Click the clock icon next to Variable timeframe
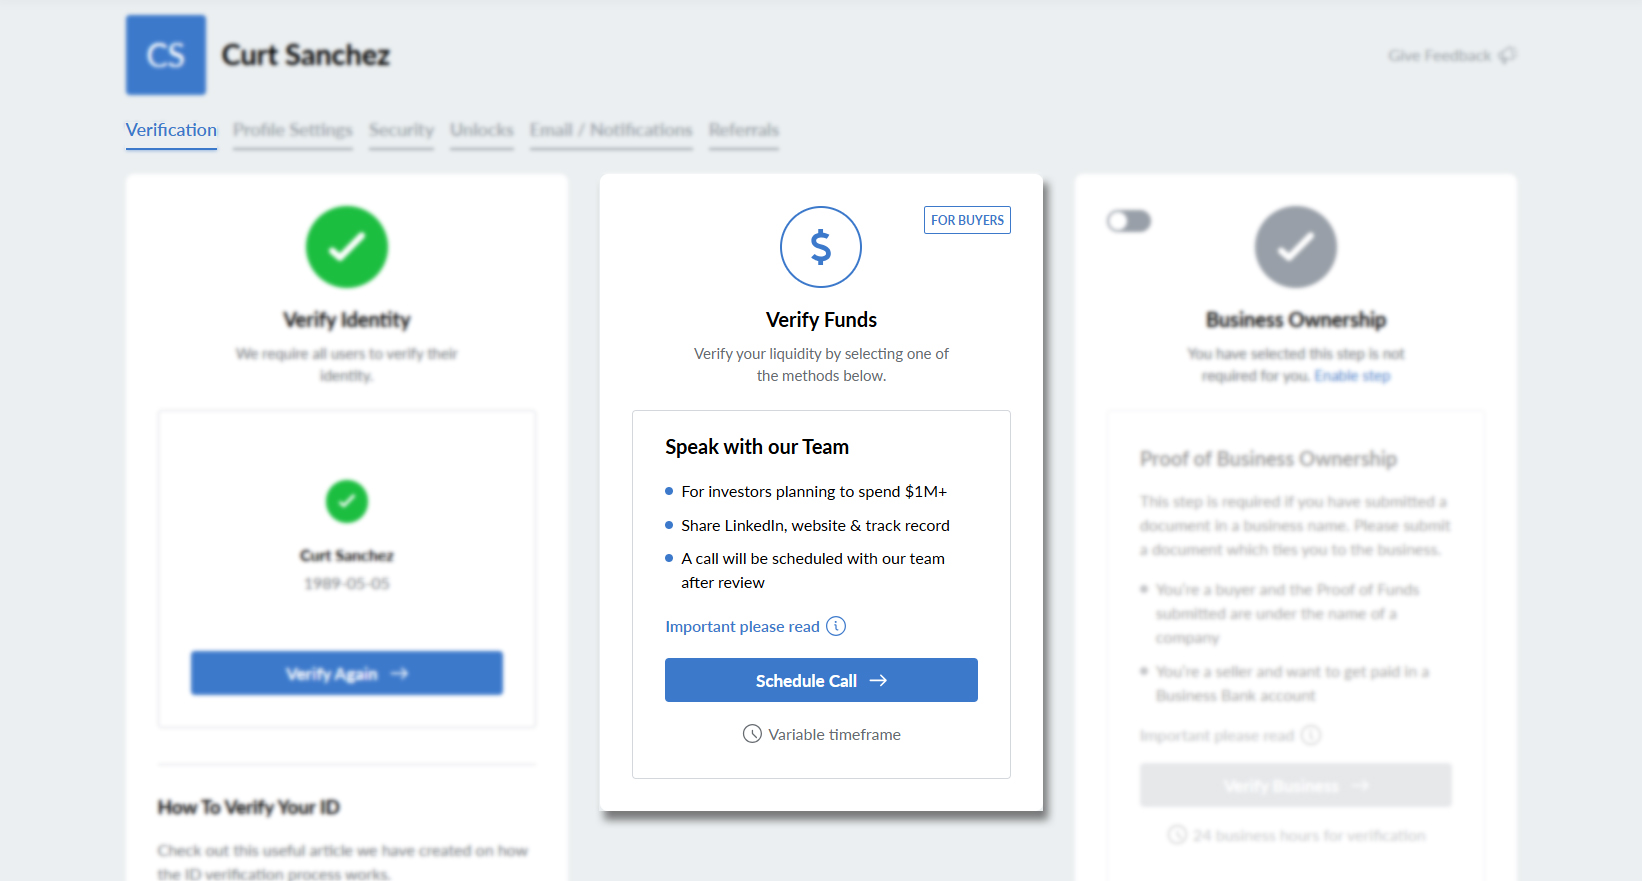The width and height of the screenshot is (1642, 881). tap(752, 734)
